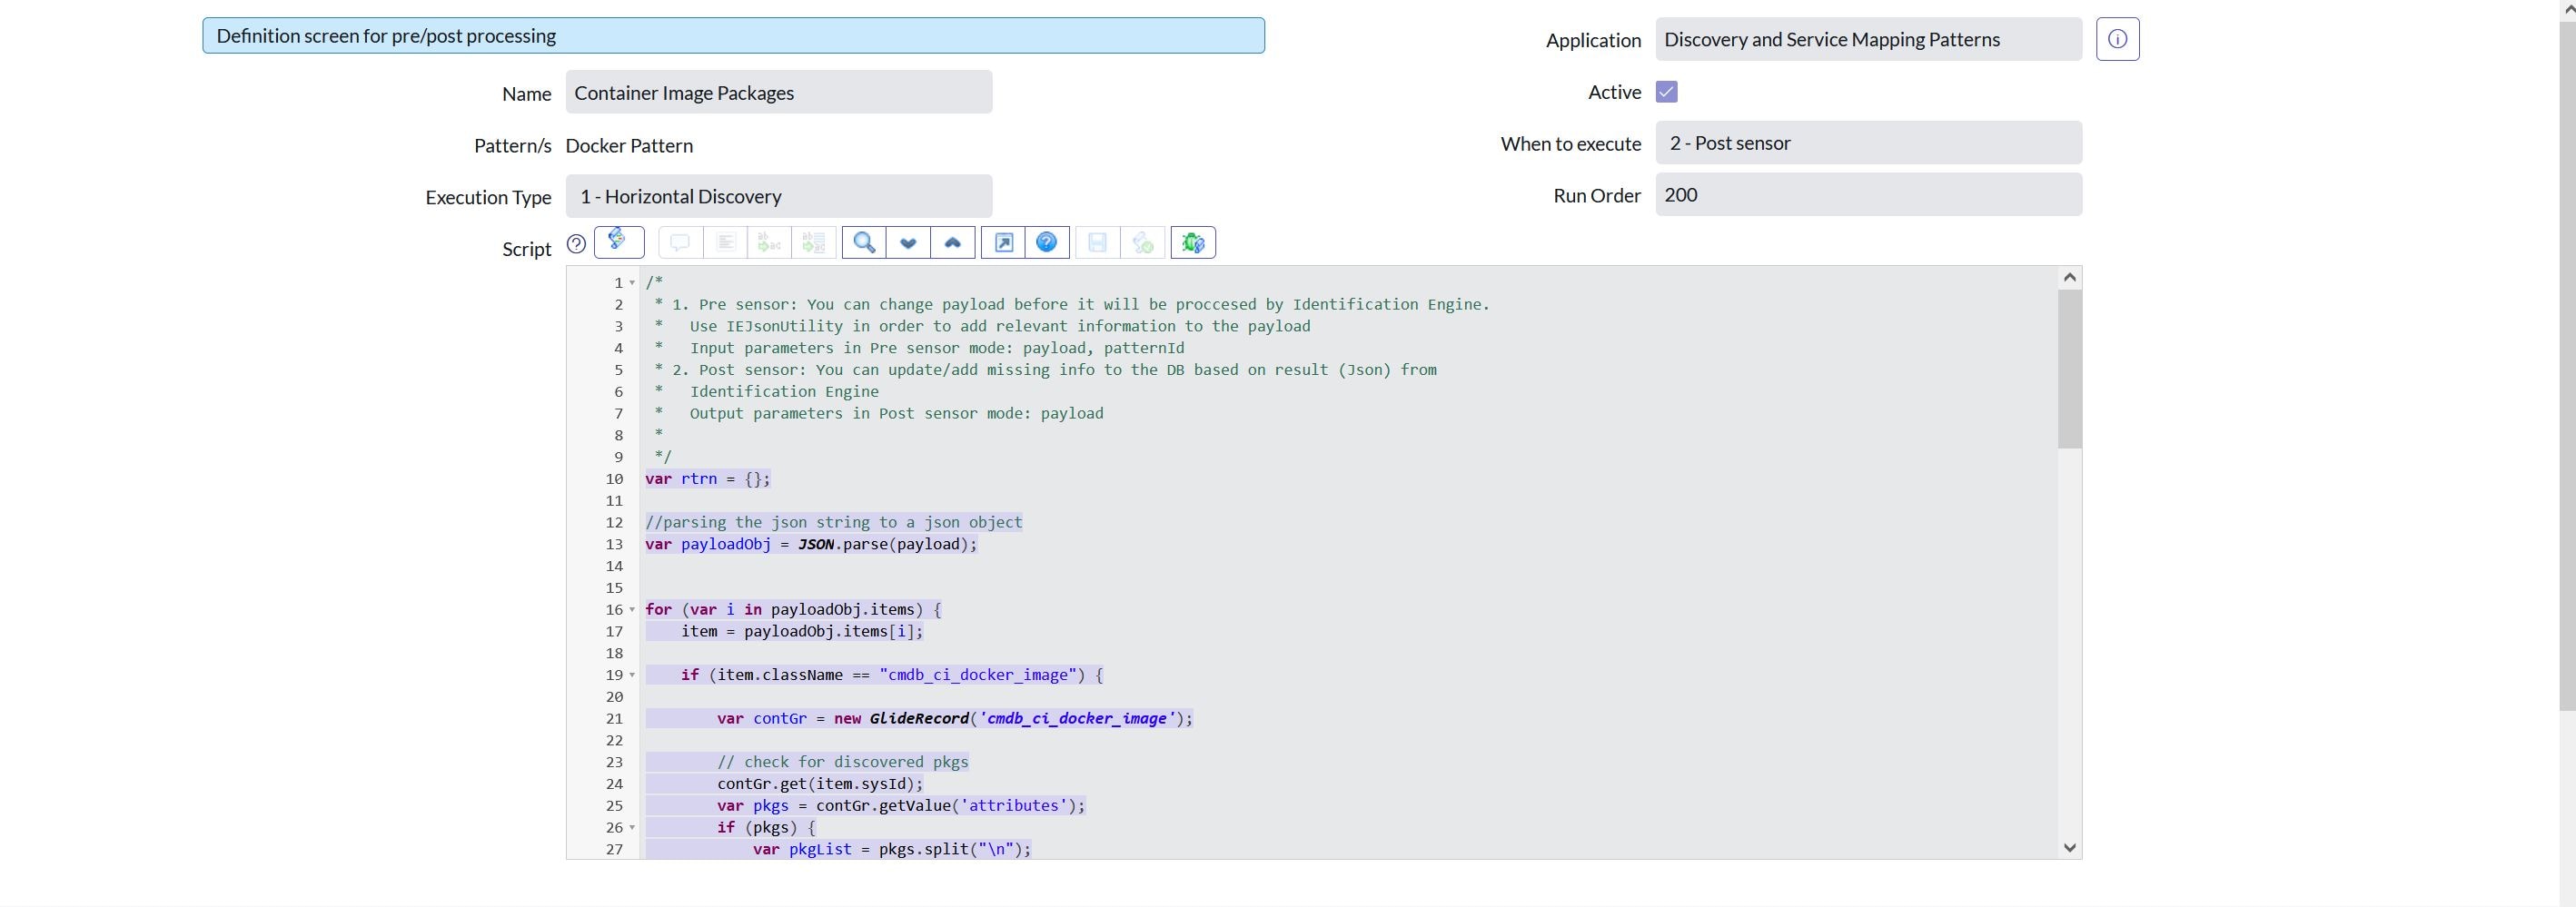Image resolution: width=2576 pixels, height=907 pixels.
Task: Open help for the Script field
Action: (575, 243)
